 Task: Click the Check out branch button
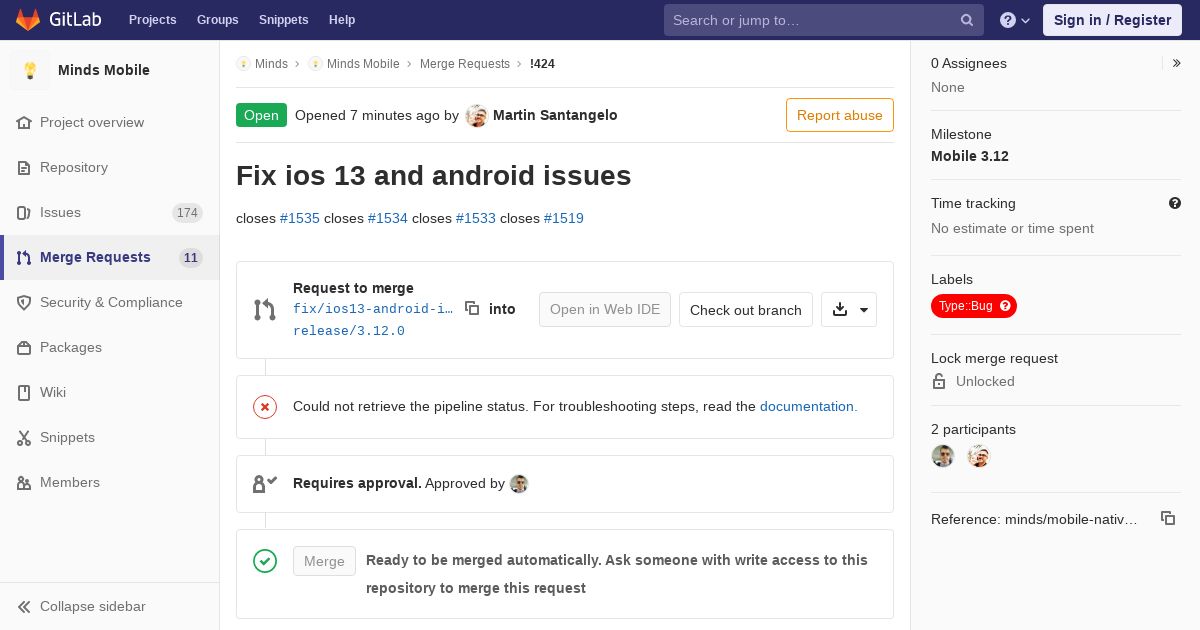click(746, 310)
